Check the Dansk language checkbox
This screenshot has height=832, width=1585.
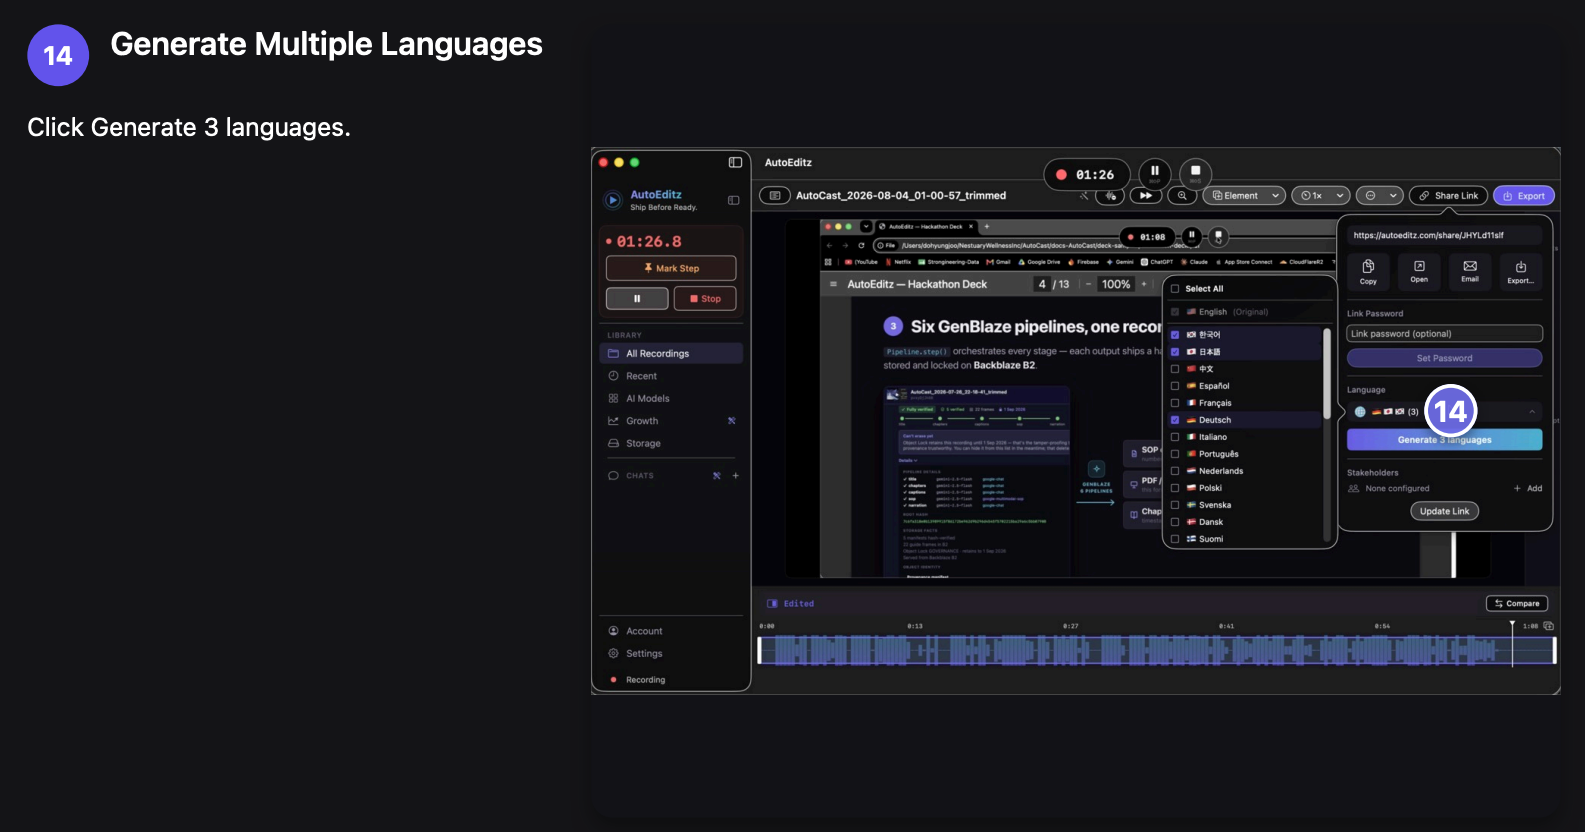1175,522
